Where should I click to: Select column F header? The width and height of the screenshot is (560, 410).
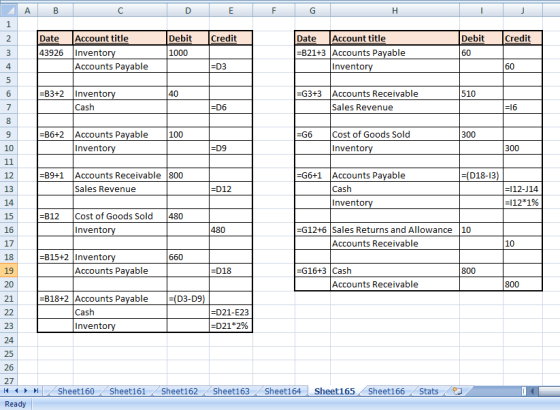tap(274, 11)
